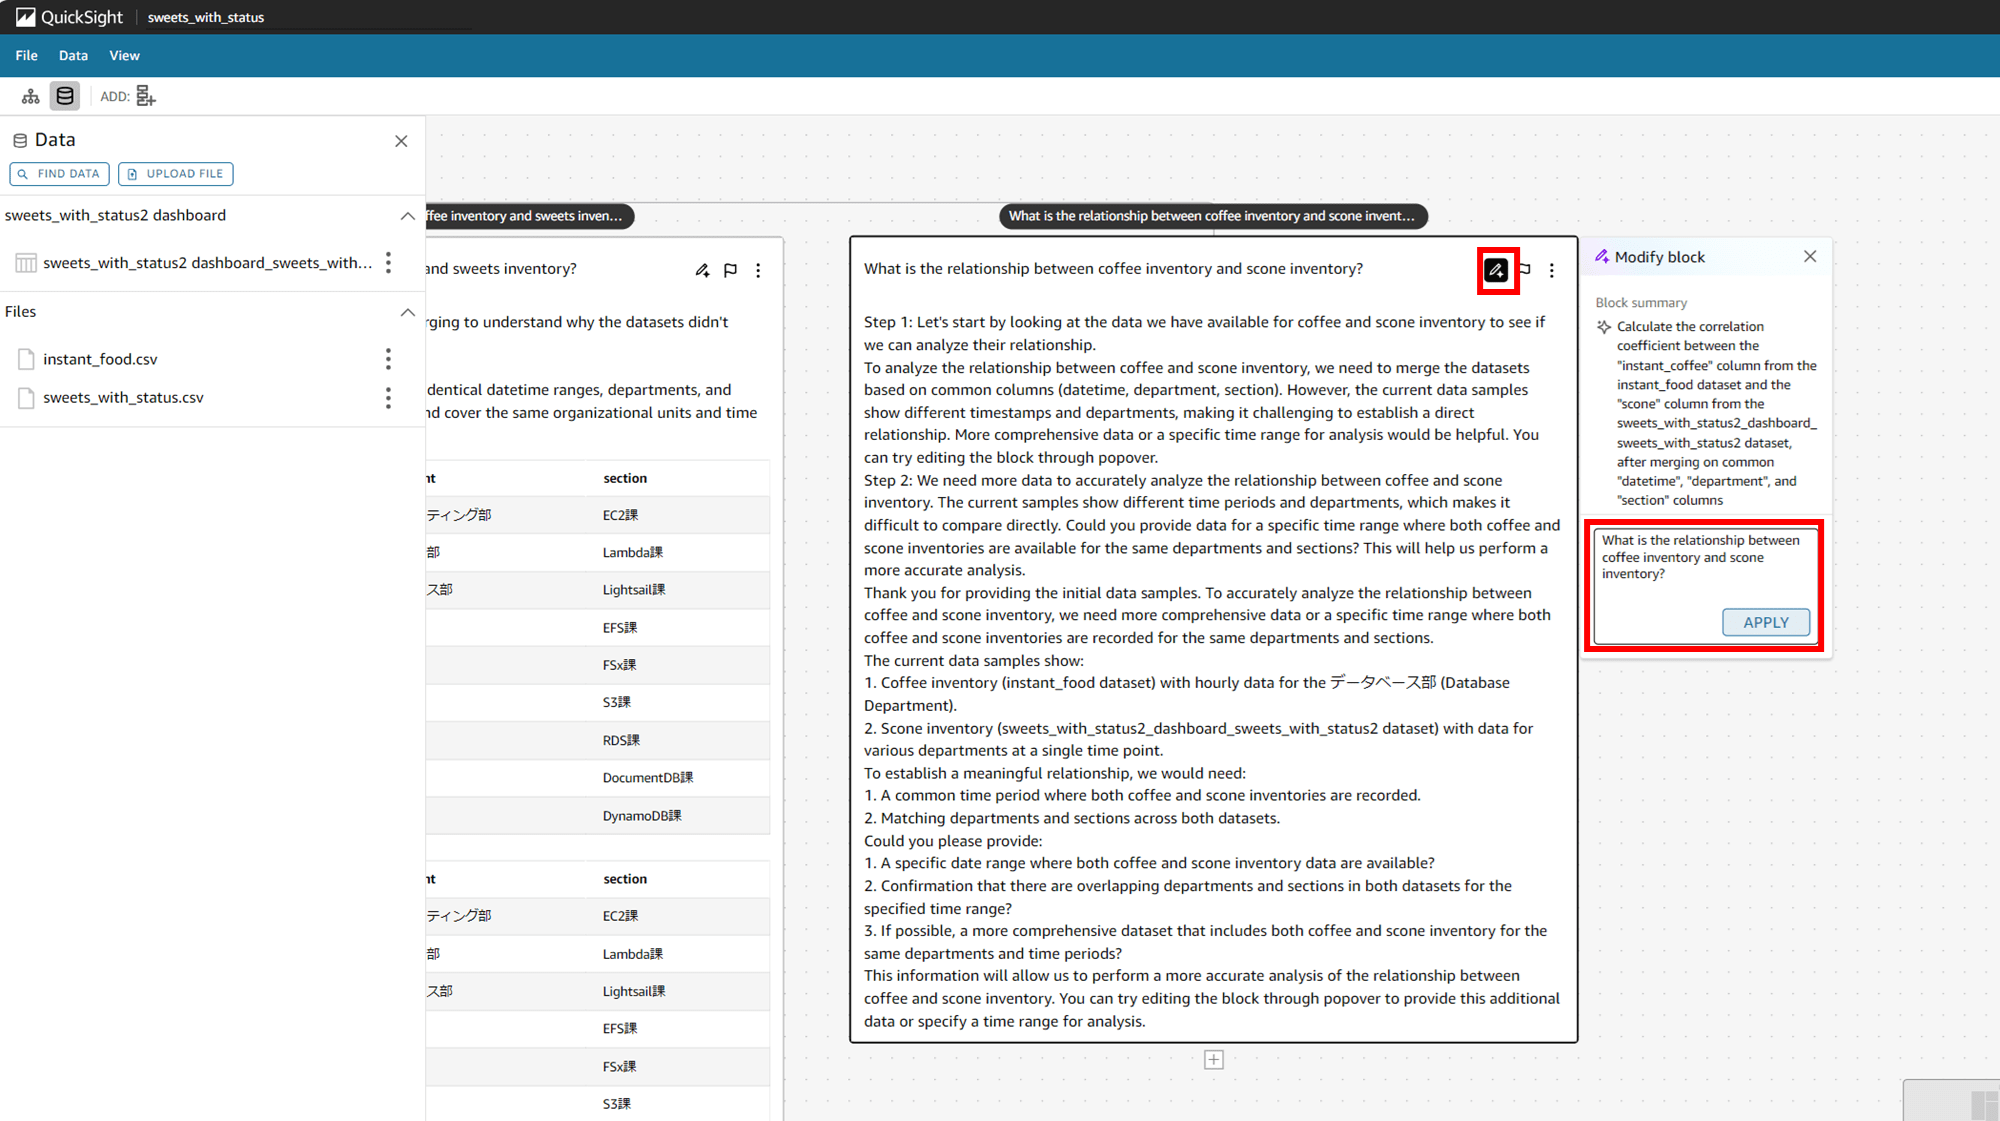Collapse the Files section
Screen dimensions: 2000x1121
407,312
